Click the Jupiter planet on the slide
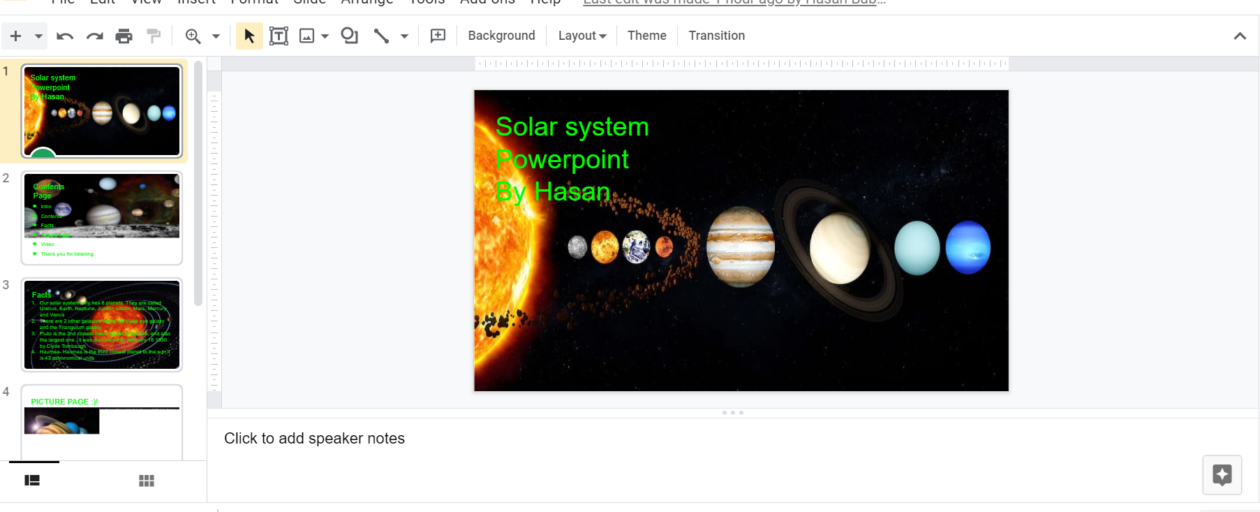Screen dimensions: 1260x512 point(740,247)
